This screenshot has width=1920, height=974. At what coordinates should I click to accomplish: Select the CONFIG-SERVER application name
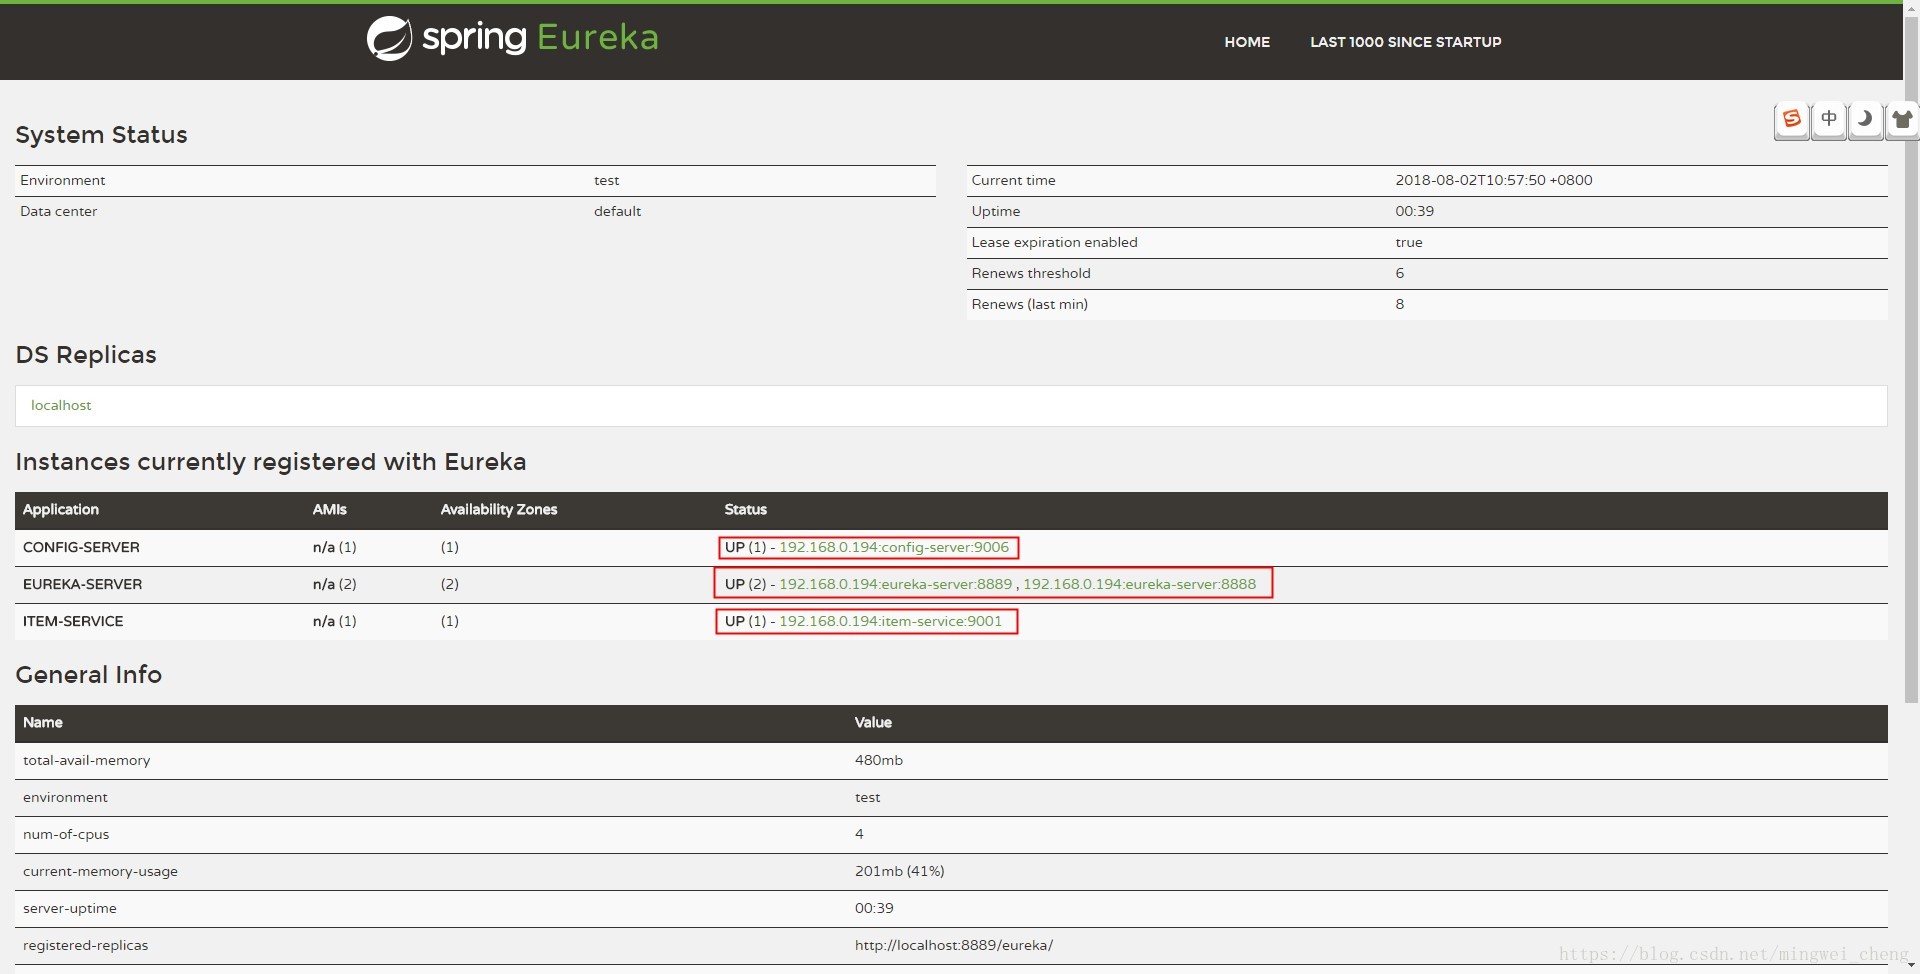point(81,547)
